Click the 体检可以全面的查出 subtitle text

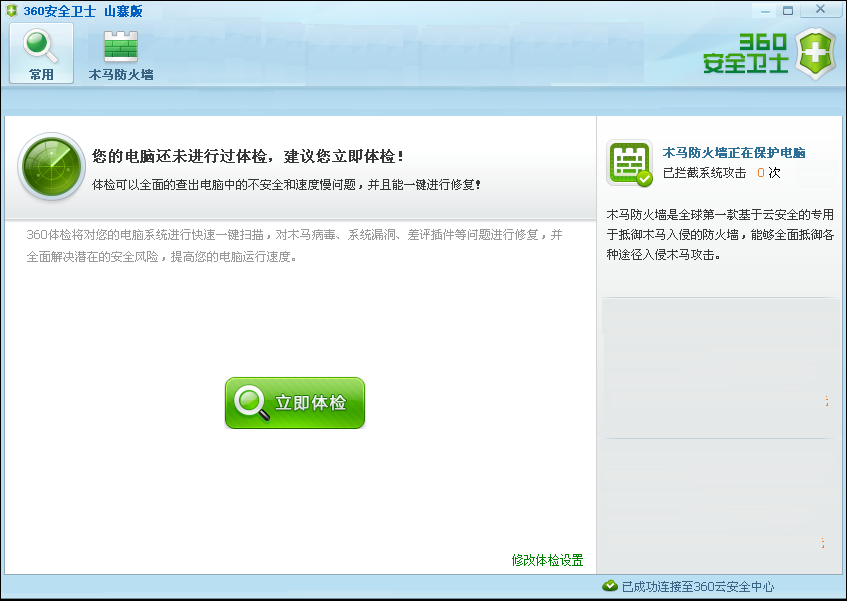point(286,185)
